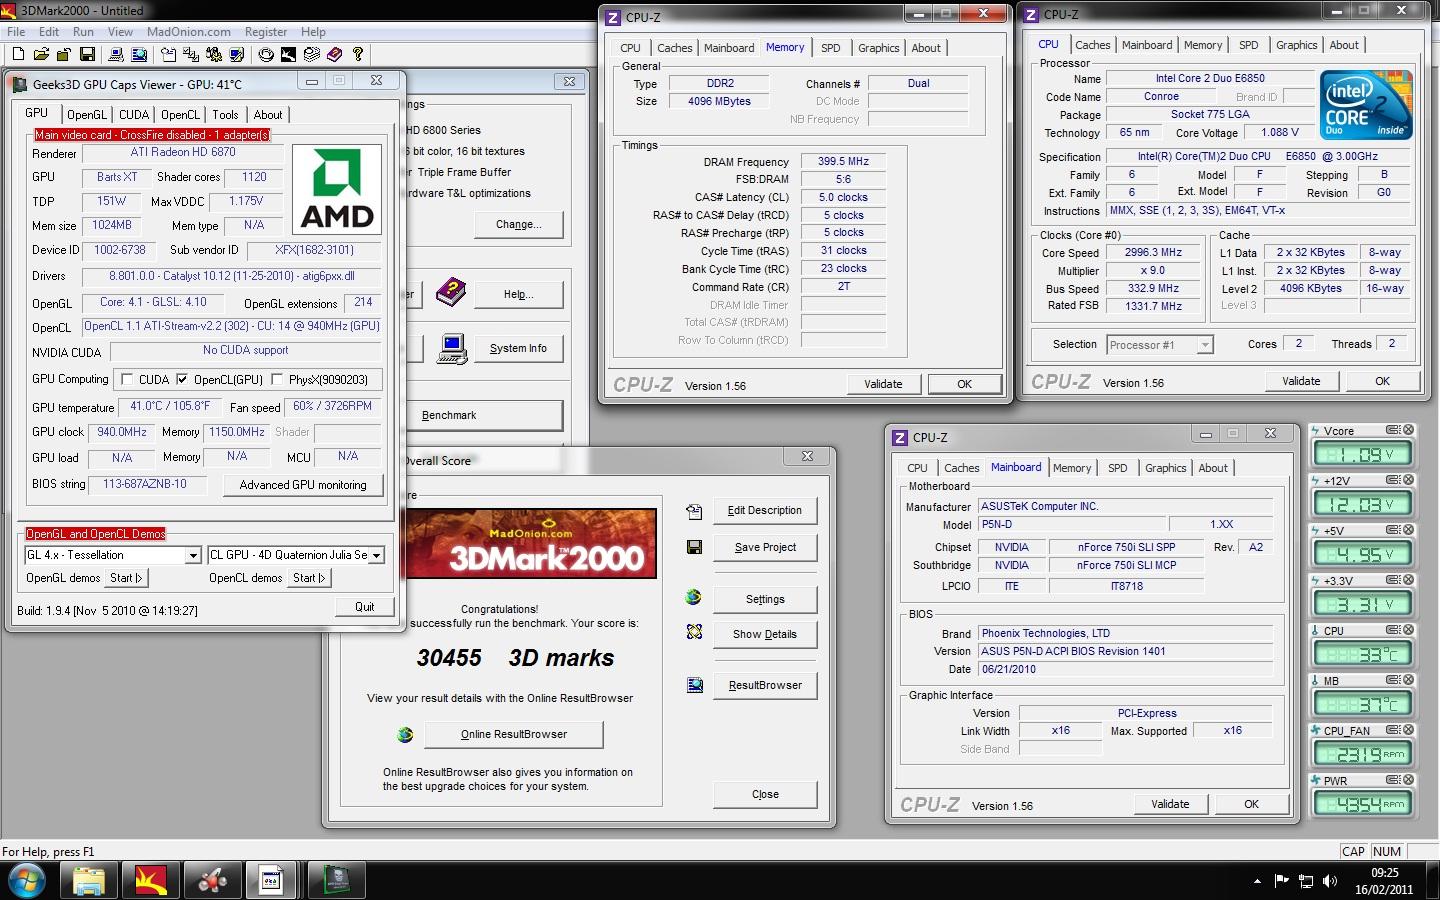Click the icon next to the ResultBrowser button

pyautogui.click(x=694, y=685)
